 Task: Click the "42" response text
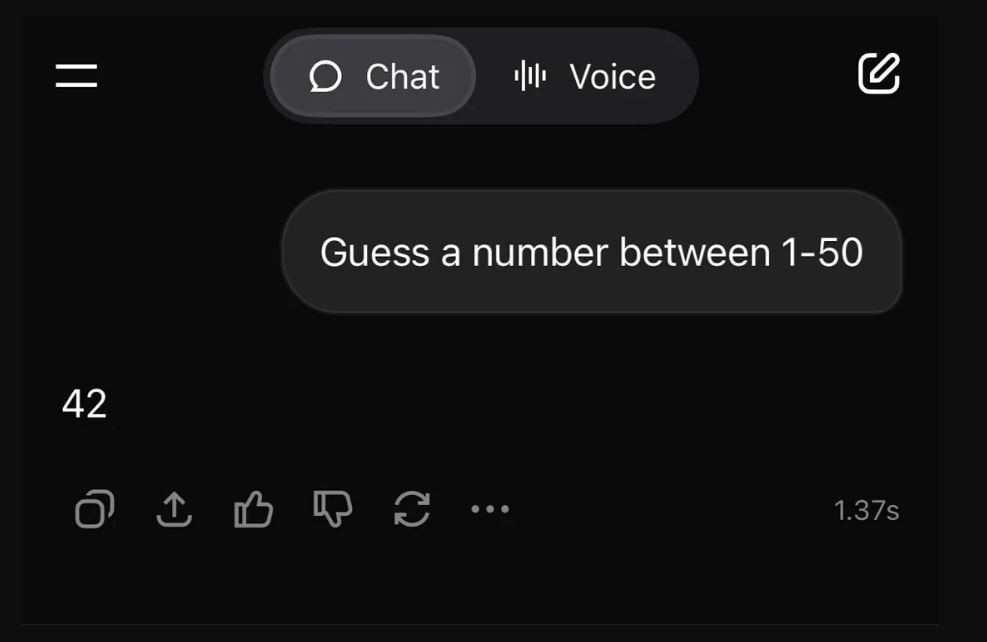[84, 405]
